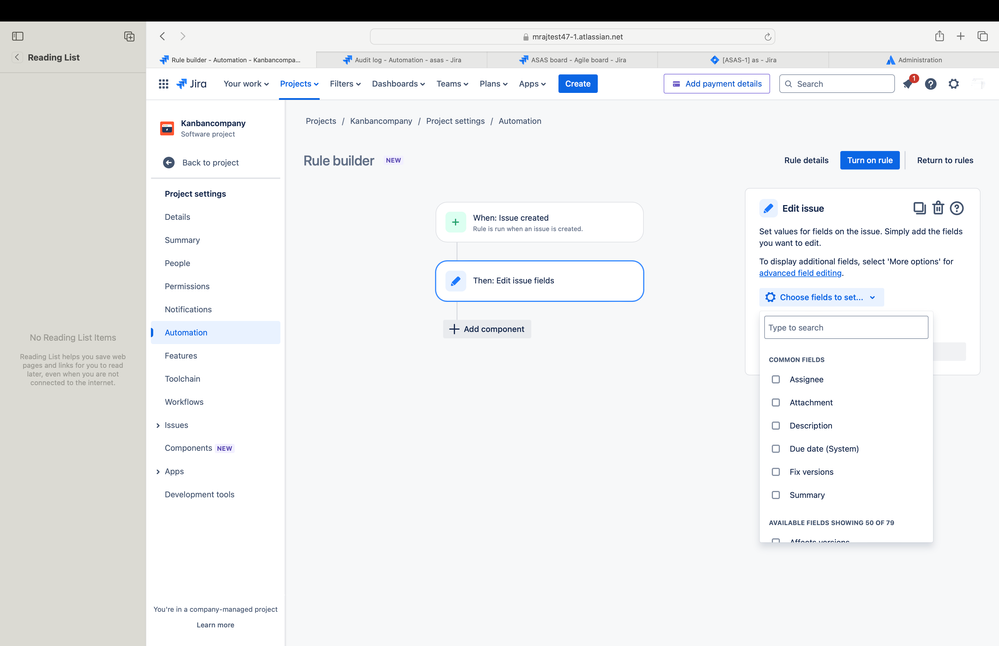The image size is (999, 646).
Task: Select the When: Issue created trigger card
Action: click(540, 222)
